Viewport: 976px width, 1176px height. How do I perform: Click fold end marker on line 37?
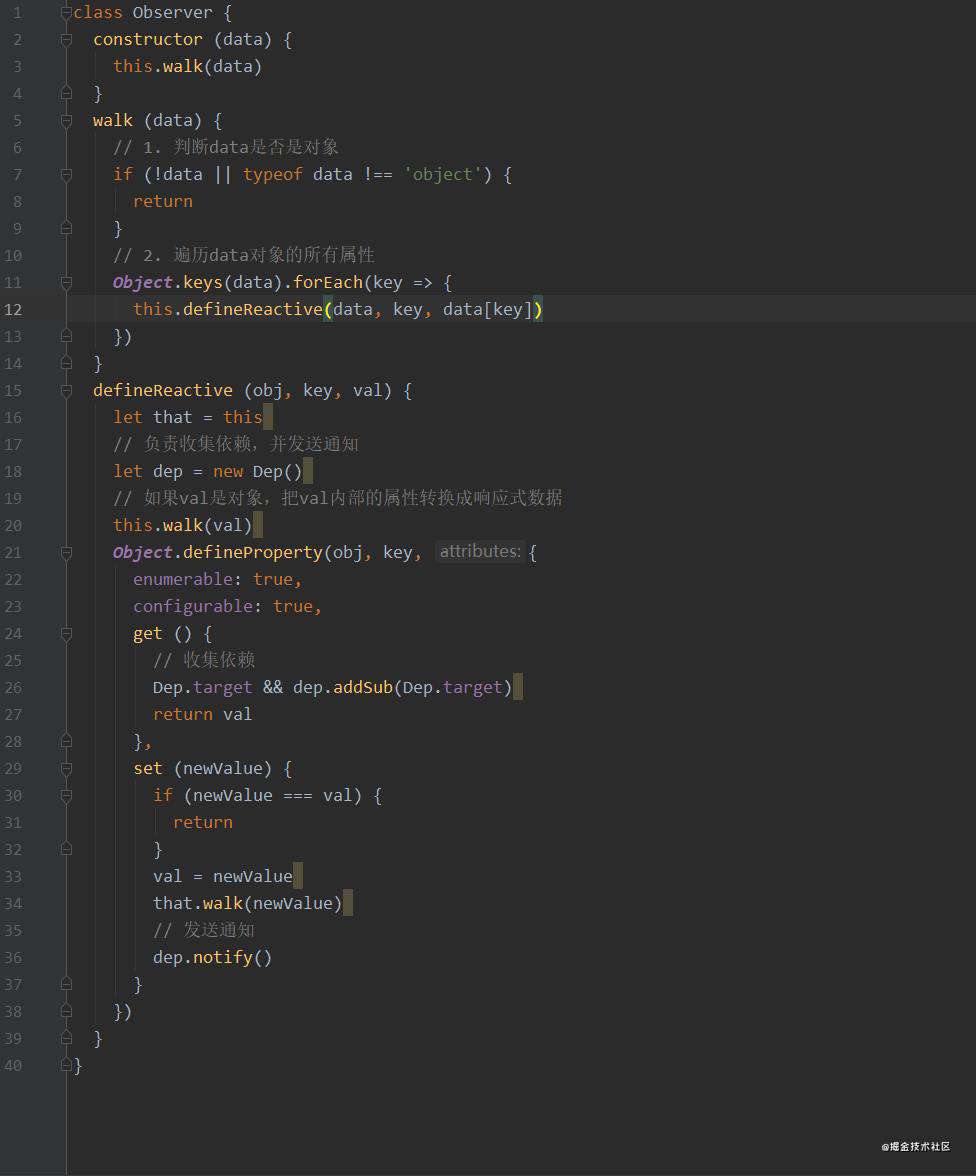point(66,985)
